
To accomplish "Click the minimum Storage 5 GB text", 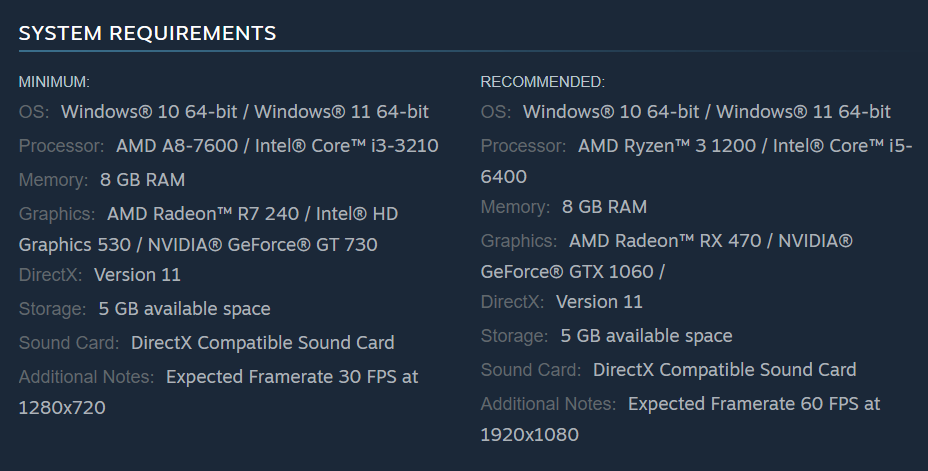I will (184, 308).
